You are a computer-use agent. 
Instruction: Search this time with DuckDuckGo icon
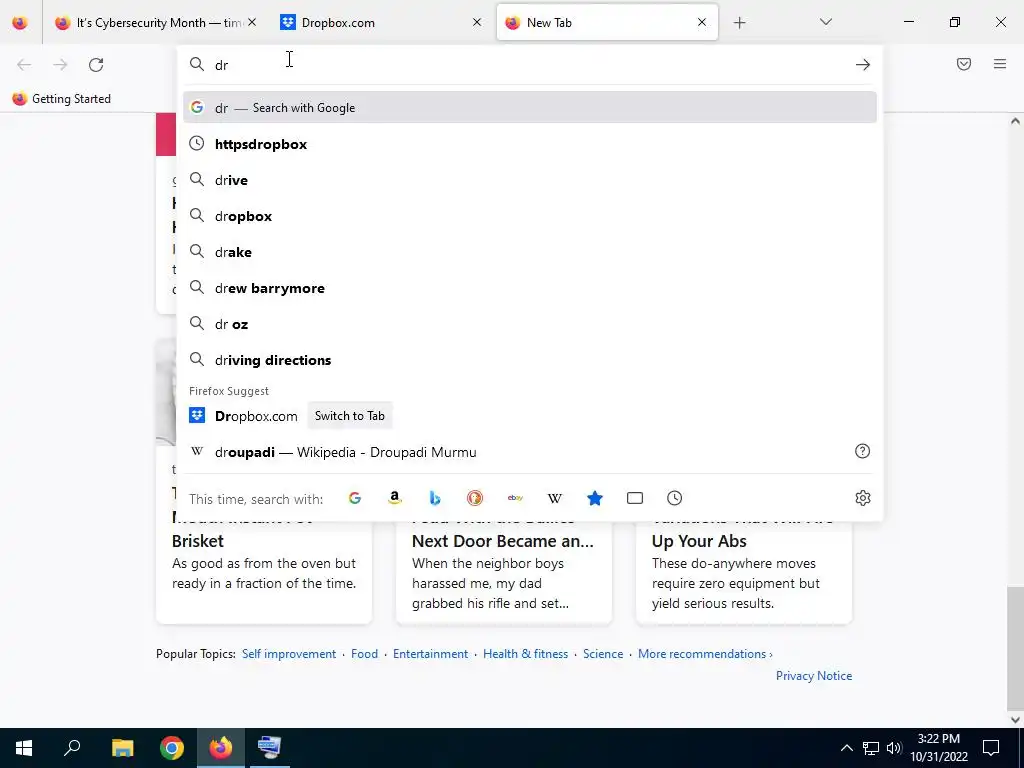pyautogui.click(x=475, y=498)
